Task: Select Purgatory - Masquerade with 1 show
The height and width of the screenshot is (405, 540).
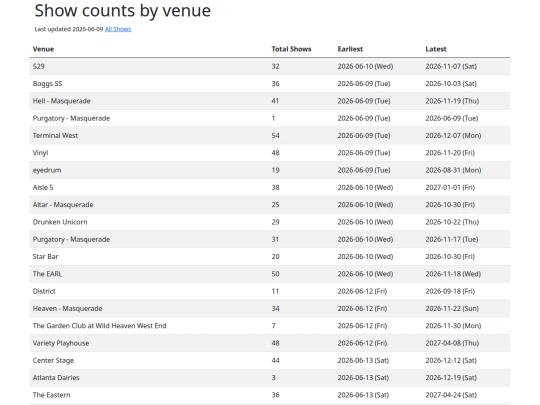Action: coord(71,118)
